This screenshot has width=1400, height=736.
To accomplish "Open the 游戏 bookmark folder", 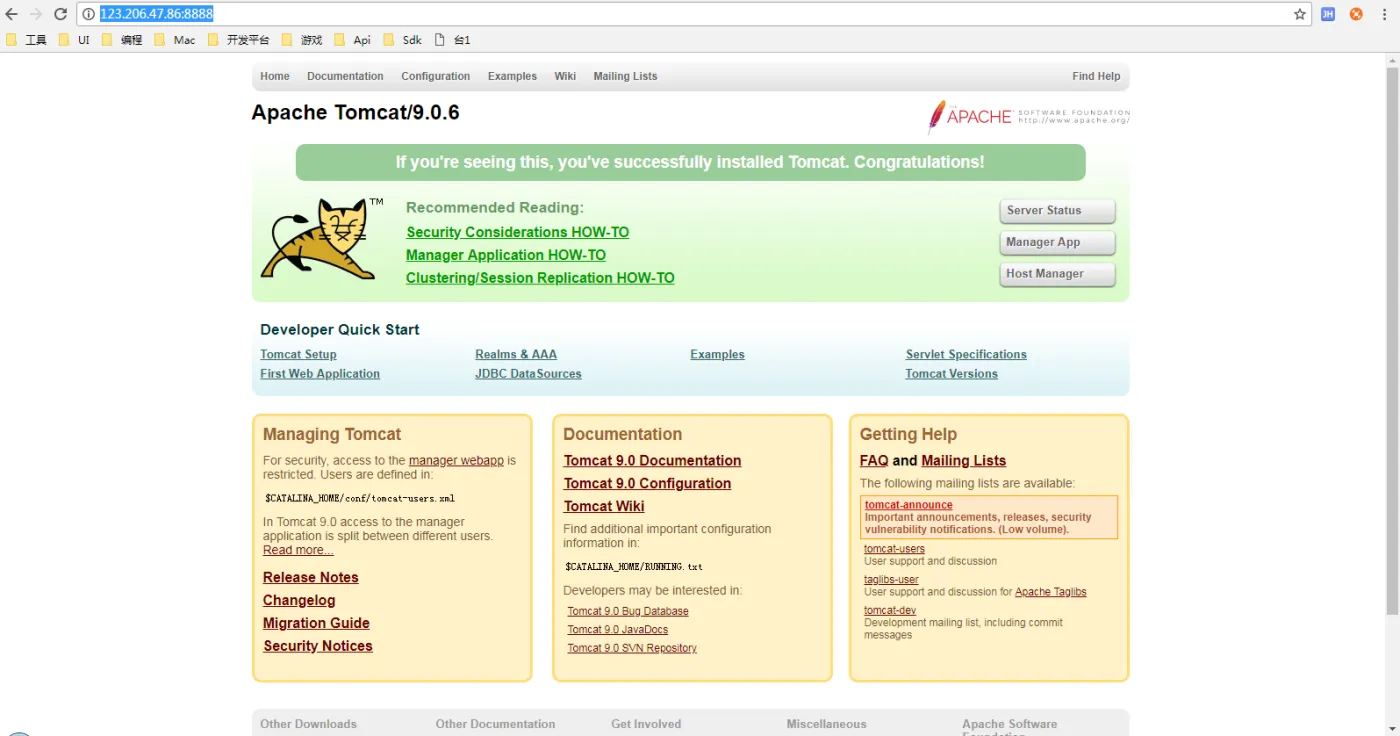I will pos(302,40).
